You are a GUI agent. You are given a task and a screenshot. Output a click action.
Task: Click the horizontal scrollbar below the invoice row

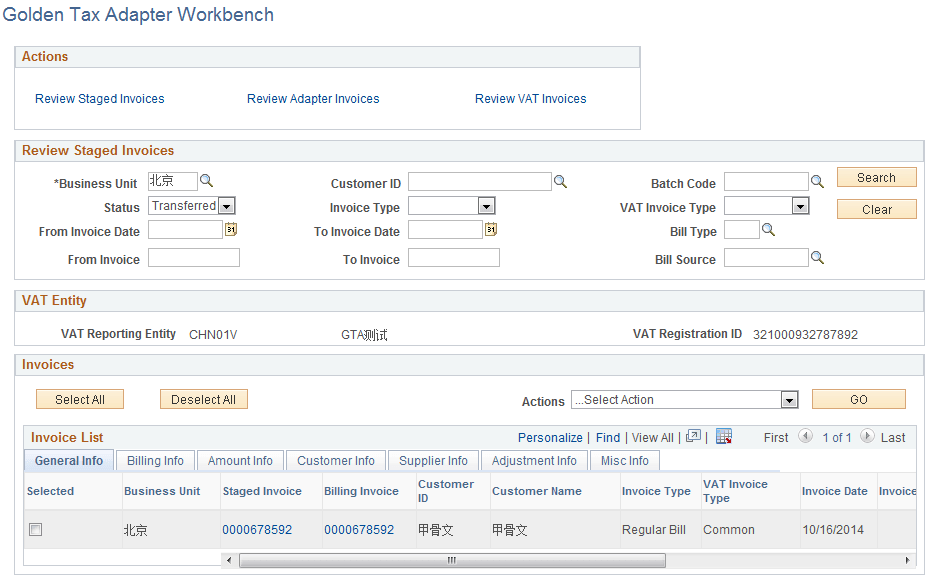tap(452, 560)
